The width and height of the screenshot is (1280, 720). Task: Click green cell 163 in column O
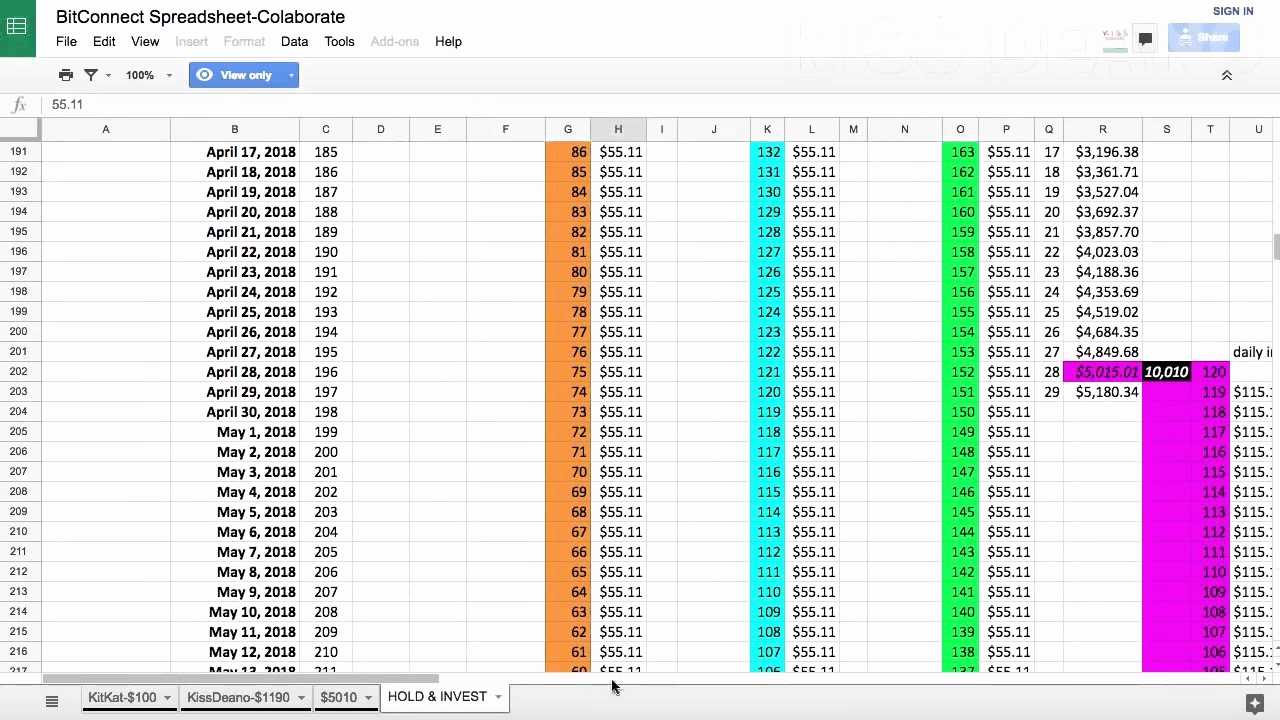pyautogui.click(x=960, y=152)
